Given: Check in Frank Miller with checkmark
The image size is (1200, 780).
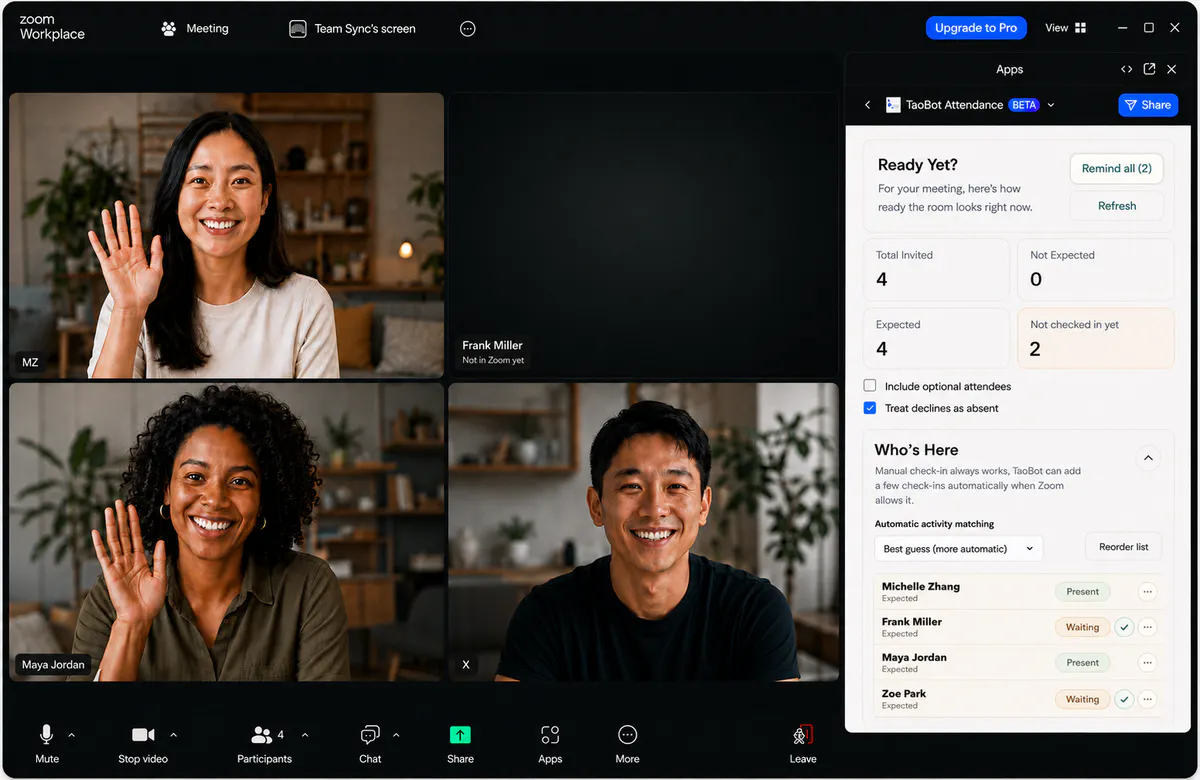Looking at the screenshot, I should (x=1124, y=628).
